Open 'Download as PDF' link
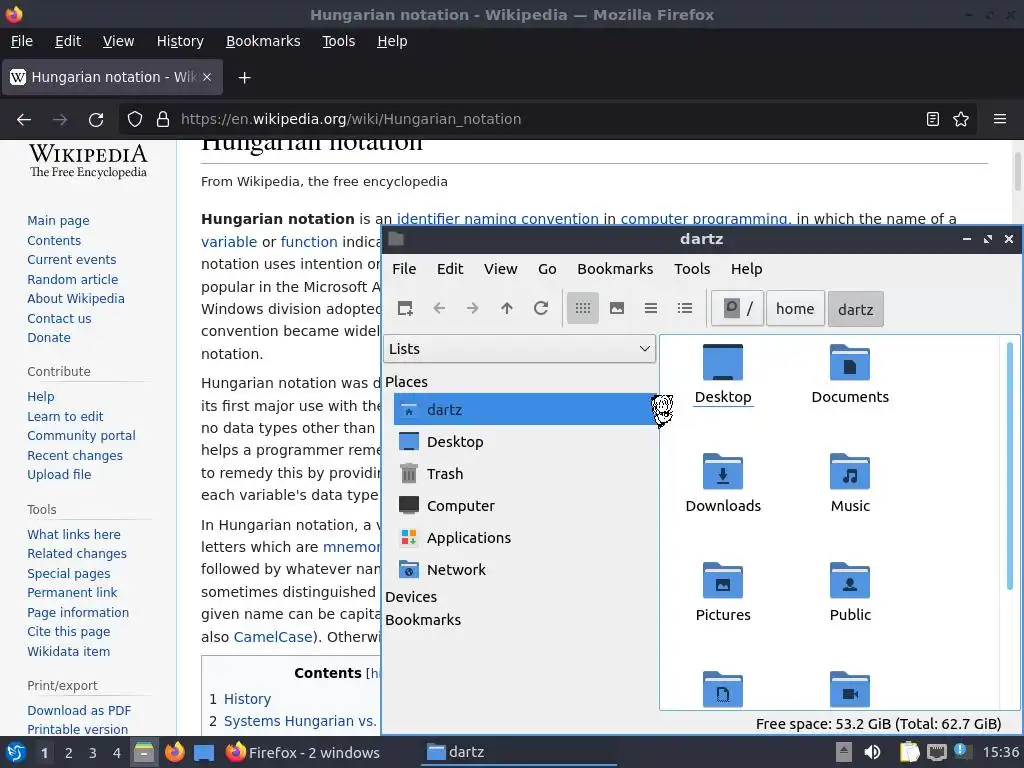 pos(79,711)
